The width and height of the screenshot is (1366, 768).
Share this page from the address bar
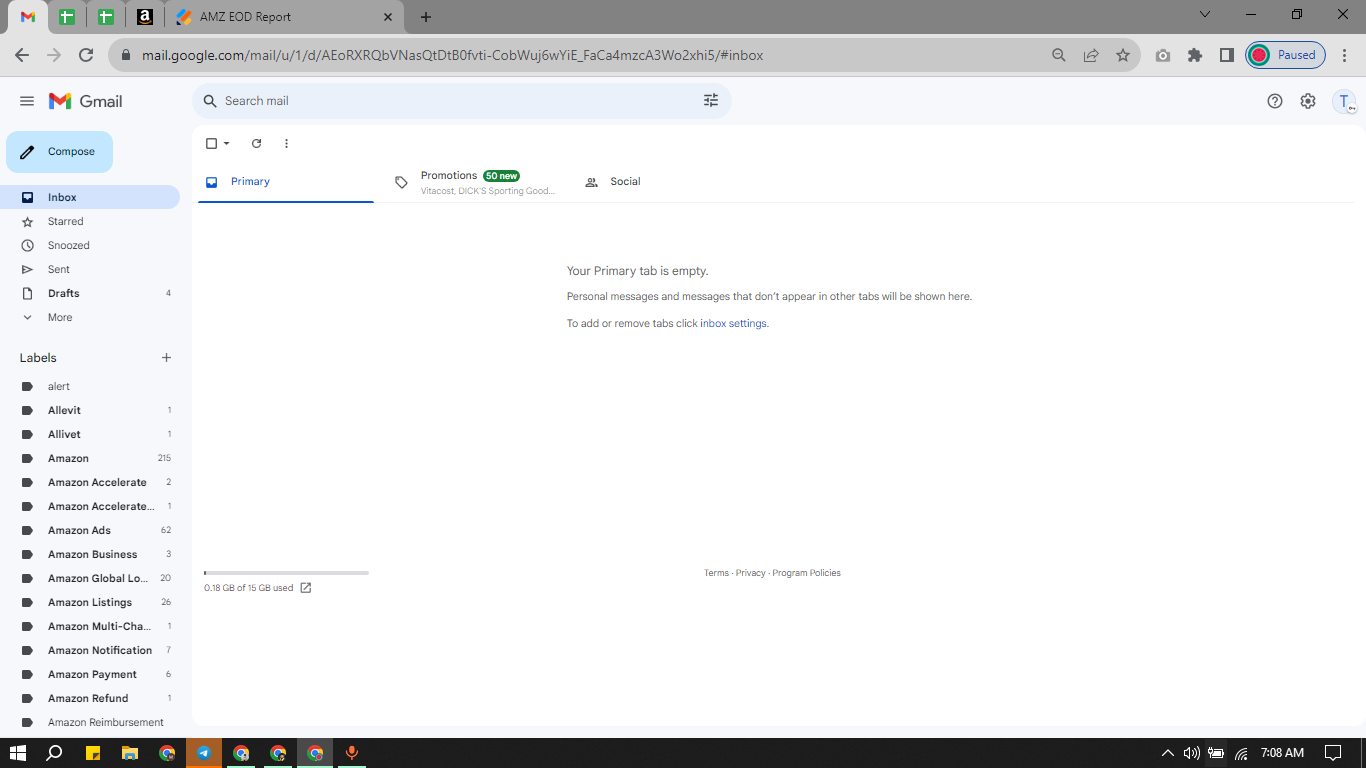[x=1091, y=55]
